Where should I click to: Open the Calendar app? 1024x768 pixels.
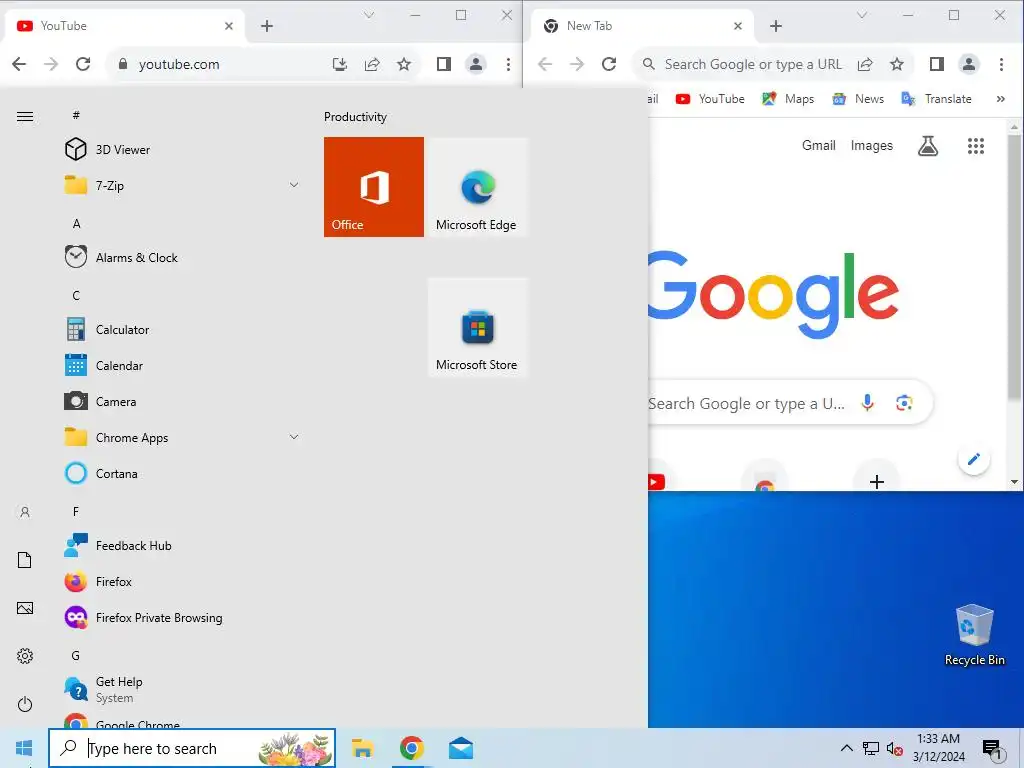click(x=182, y=365)
